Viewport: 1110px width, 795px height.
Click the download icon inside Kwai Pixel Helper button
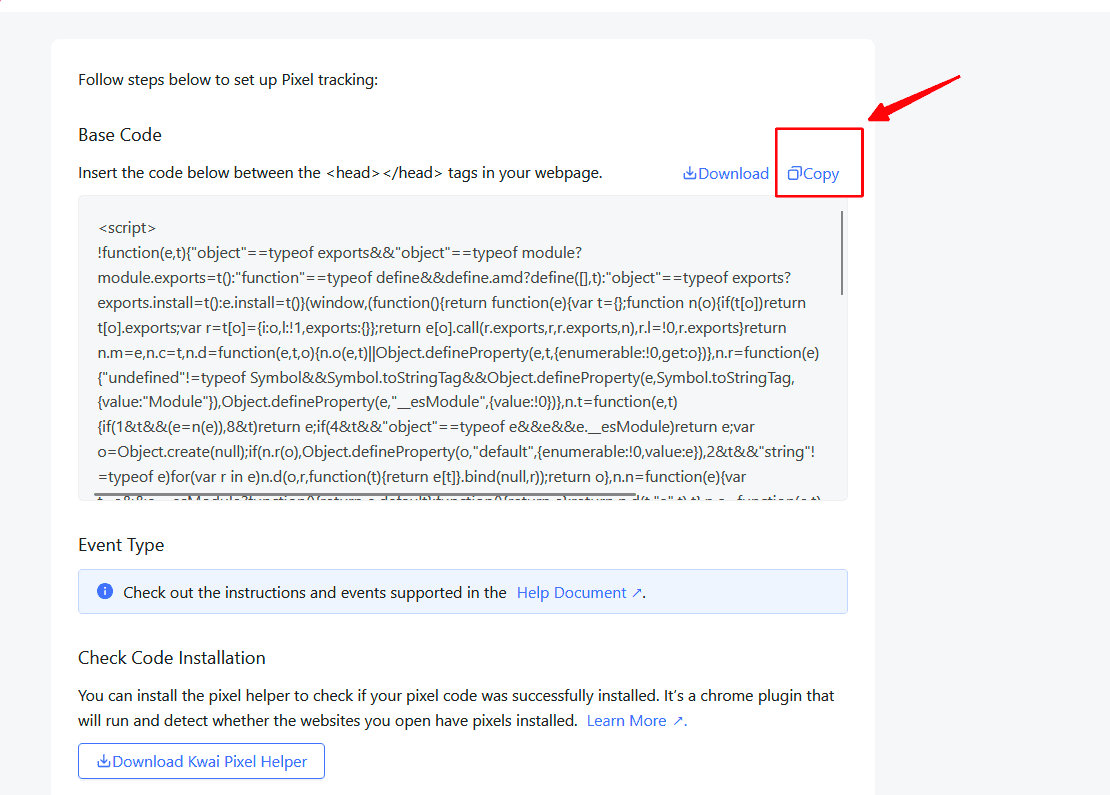(x=104, y=762)
